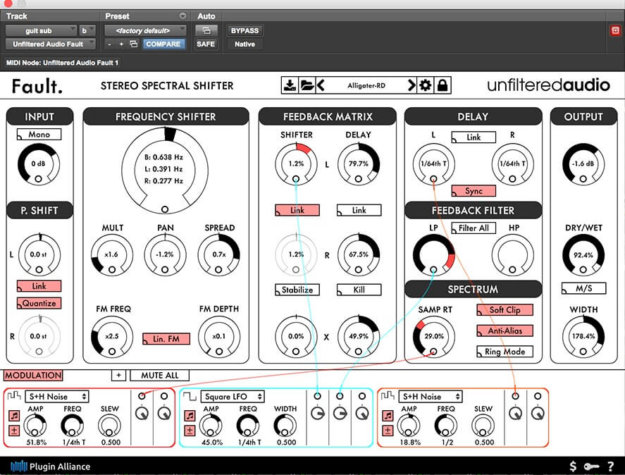The width and height of the screenshot is (625, 475).
Task: Click the Alligator-RD preset name field
Action: click(366, 85)
